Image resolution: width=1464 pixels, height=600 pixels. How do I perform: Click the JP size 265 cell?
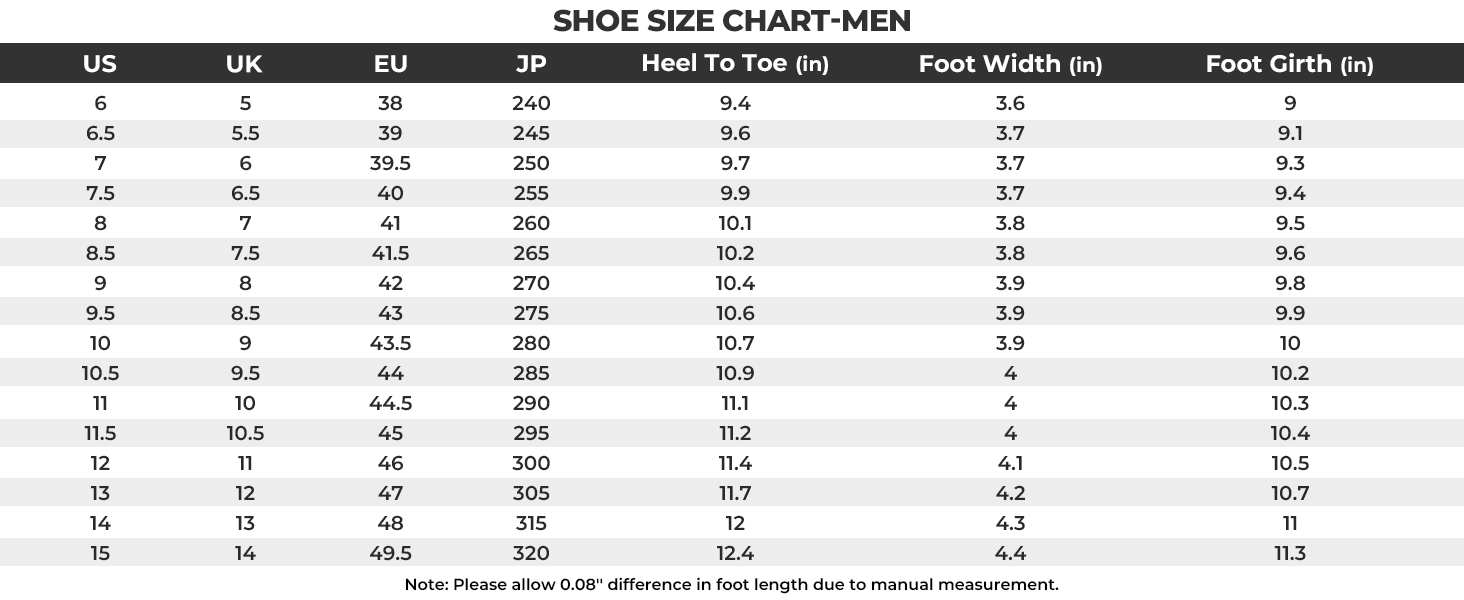click(531, 253)
